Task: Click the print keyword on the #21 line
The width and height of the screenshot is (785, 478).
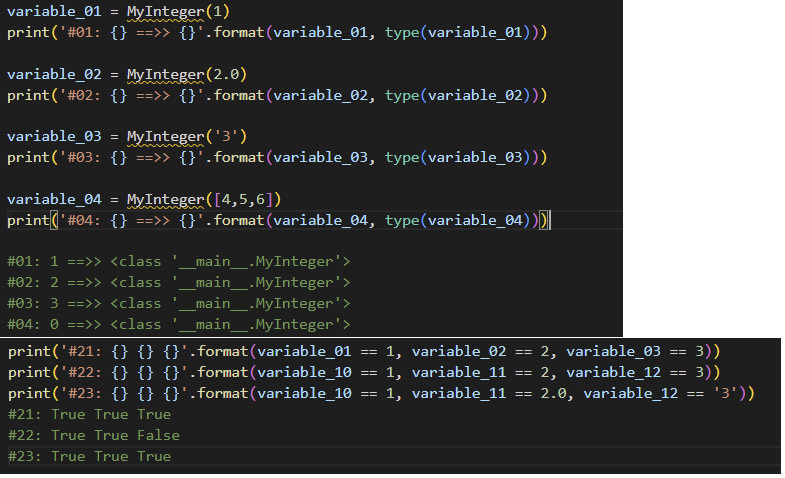Action: [27, 351]
